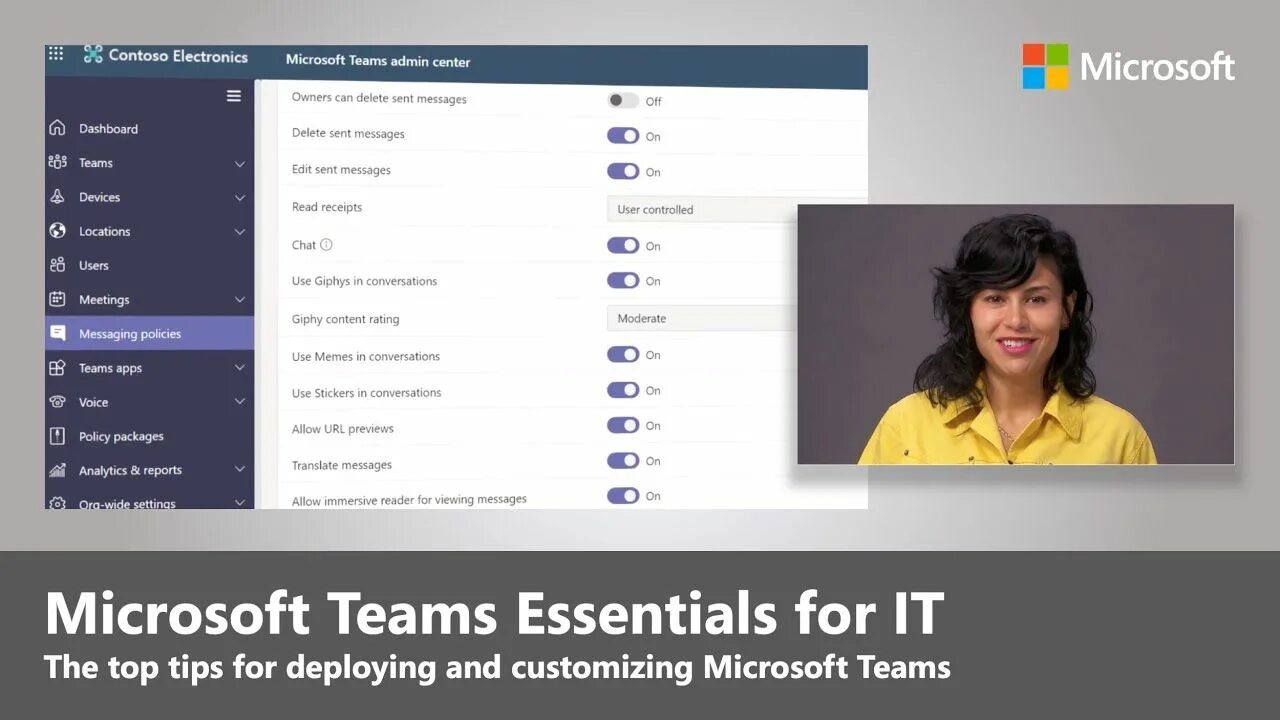Turn off the Chat toggle

[623, 245]
